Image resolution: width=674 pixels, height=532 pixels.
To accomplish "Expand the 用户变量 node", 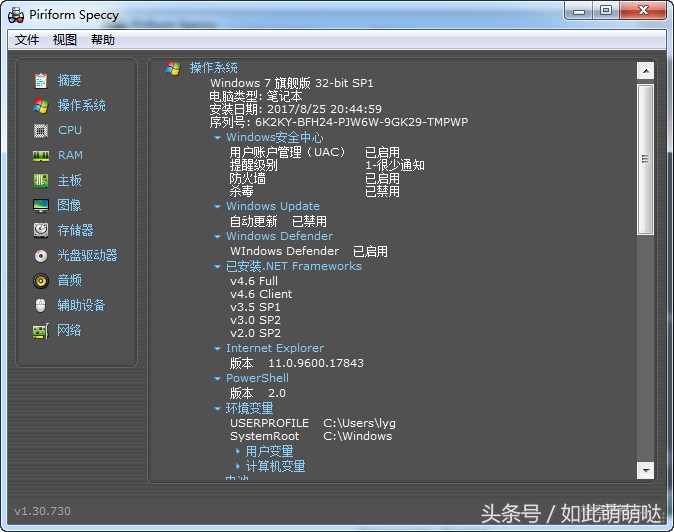I will [238, 452].
